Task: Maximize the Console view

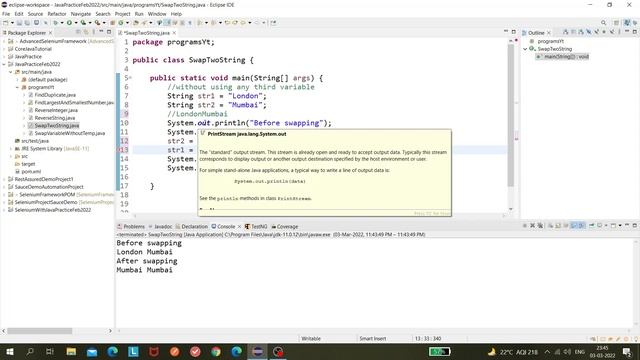Action: coord(635,225)
